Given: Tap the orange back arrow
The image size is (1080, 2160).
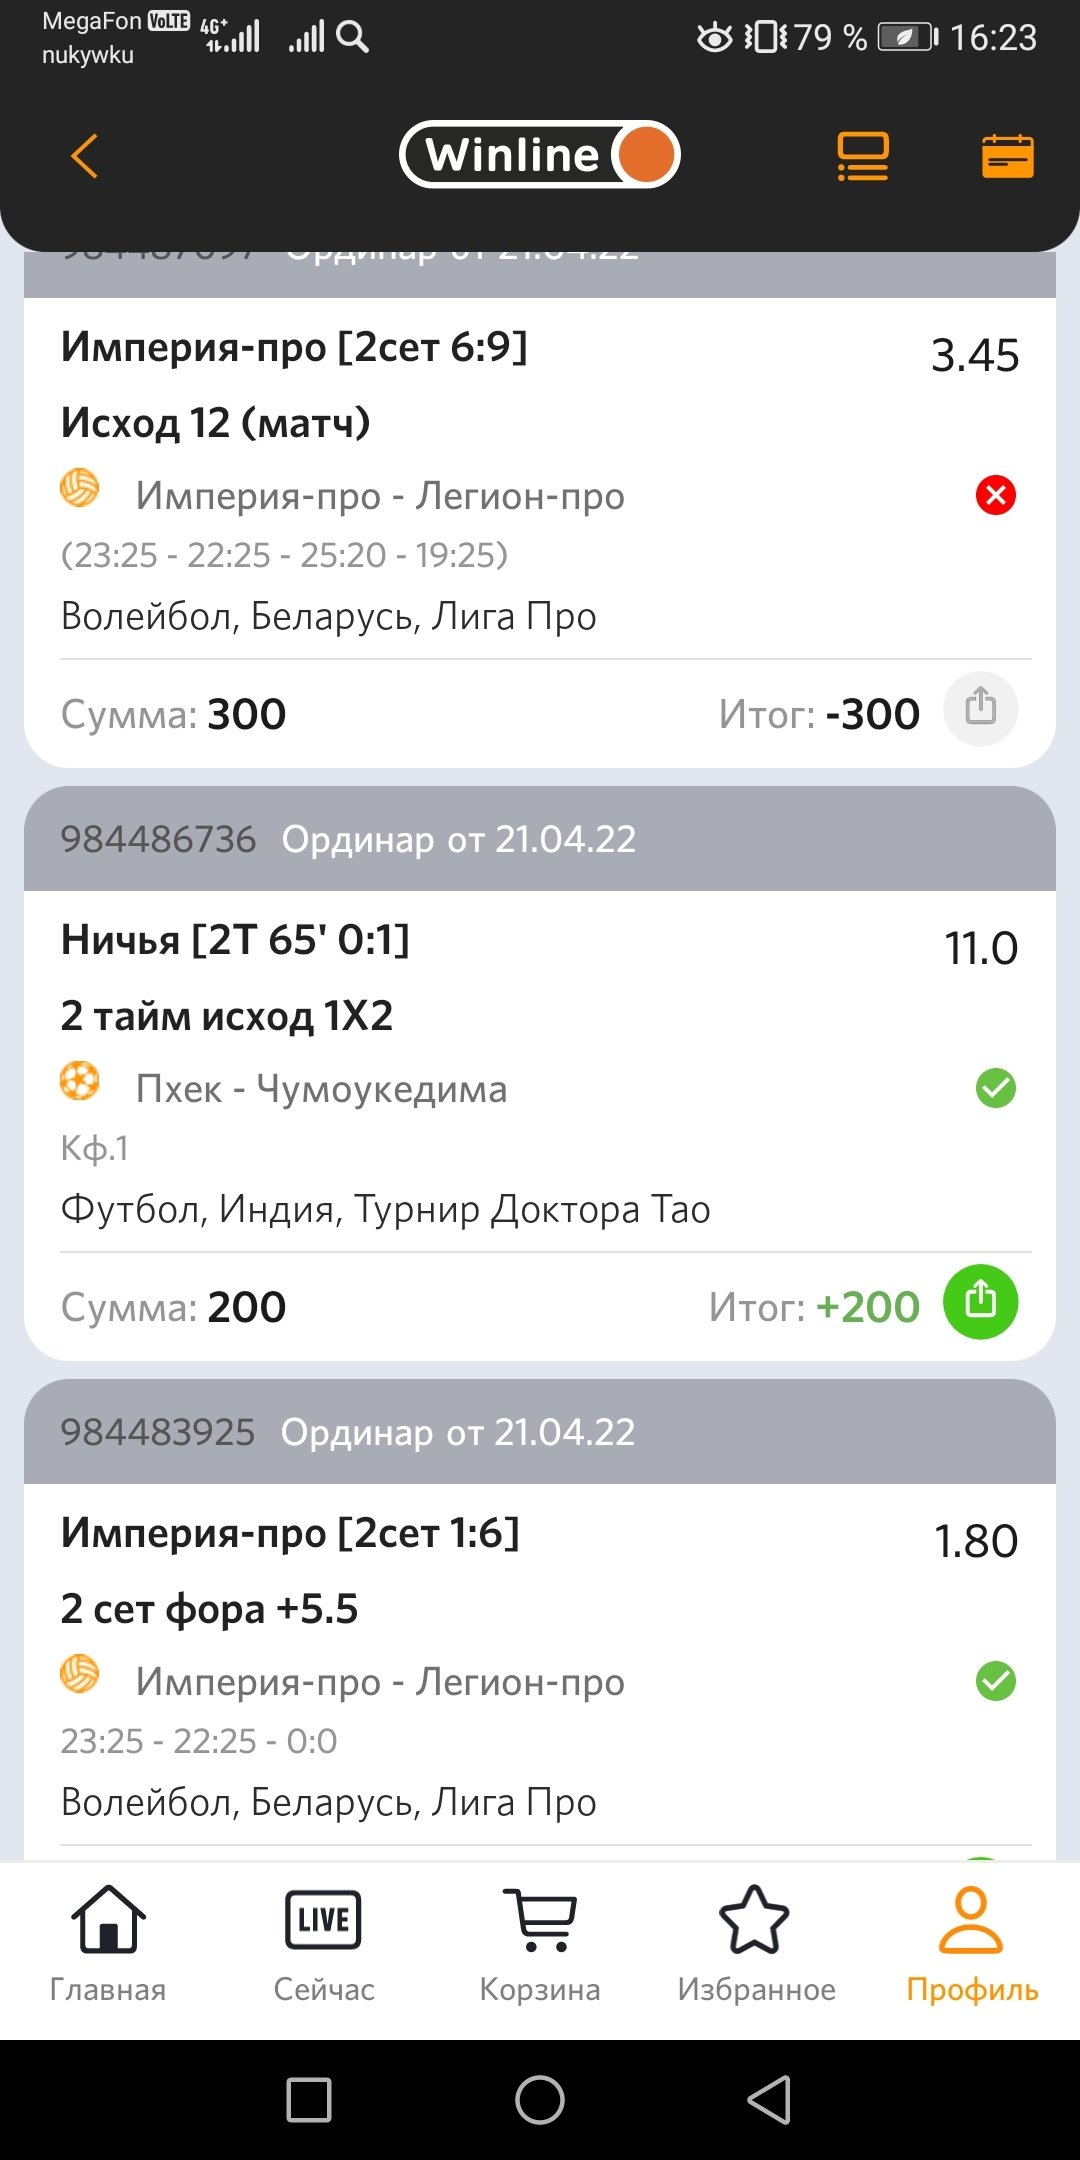Looking at the screenshot, I should click(85, 156).
